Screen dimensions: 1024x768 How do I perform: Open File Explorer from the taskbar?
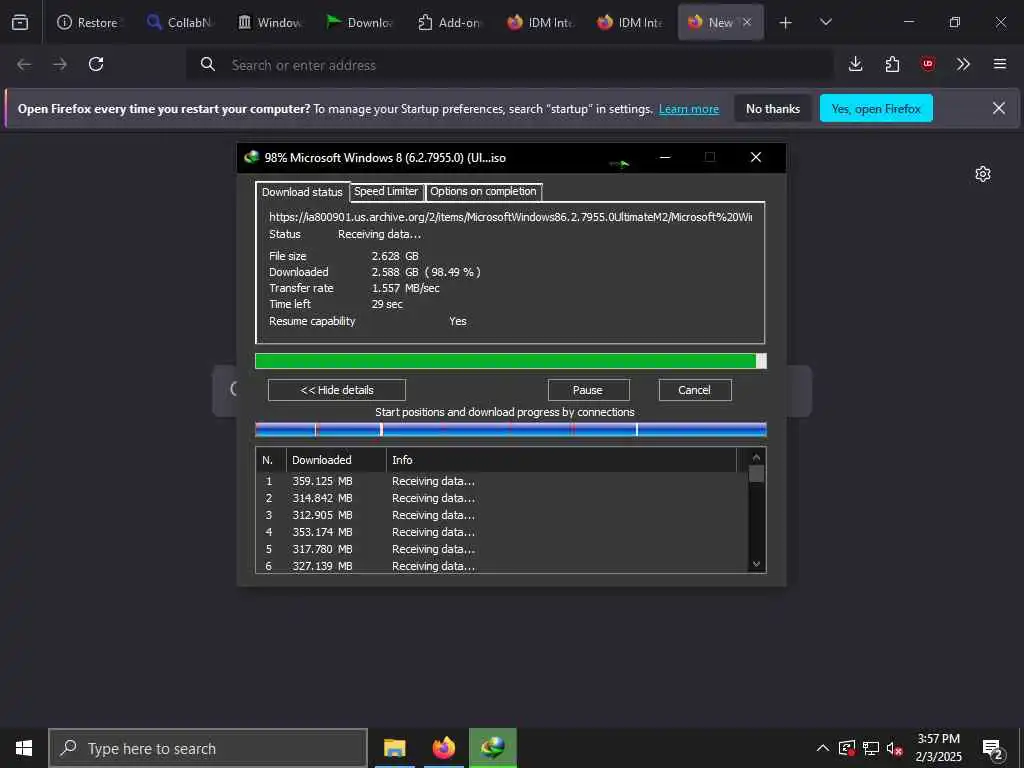point(394,748)
